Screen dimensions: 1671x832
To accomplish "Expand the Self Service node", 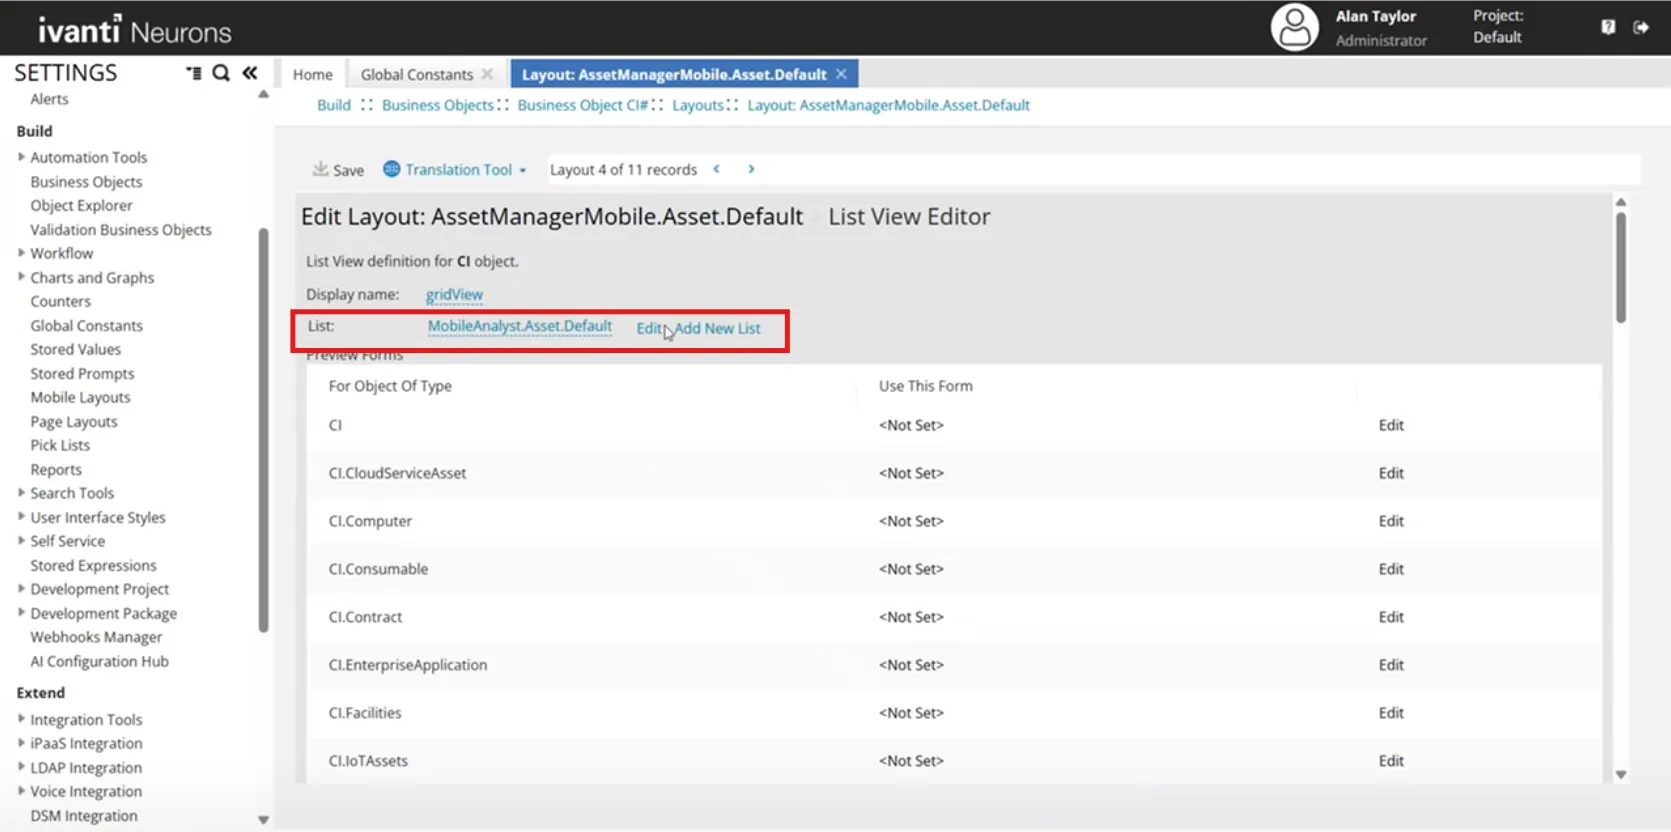I will point(21,541).
